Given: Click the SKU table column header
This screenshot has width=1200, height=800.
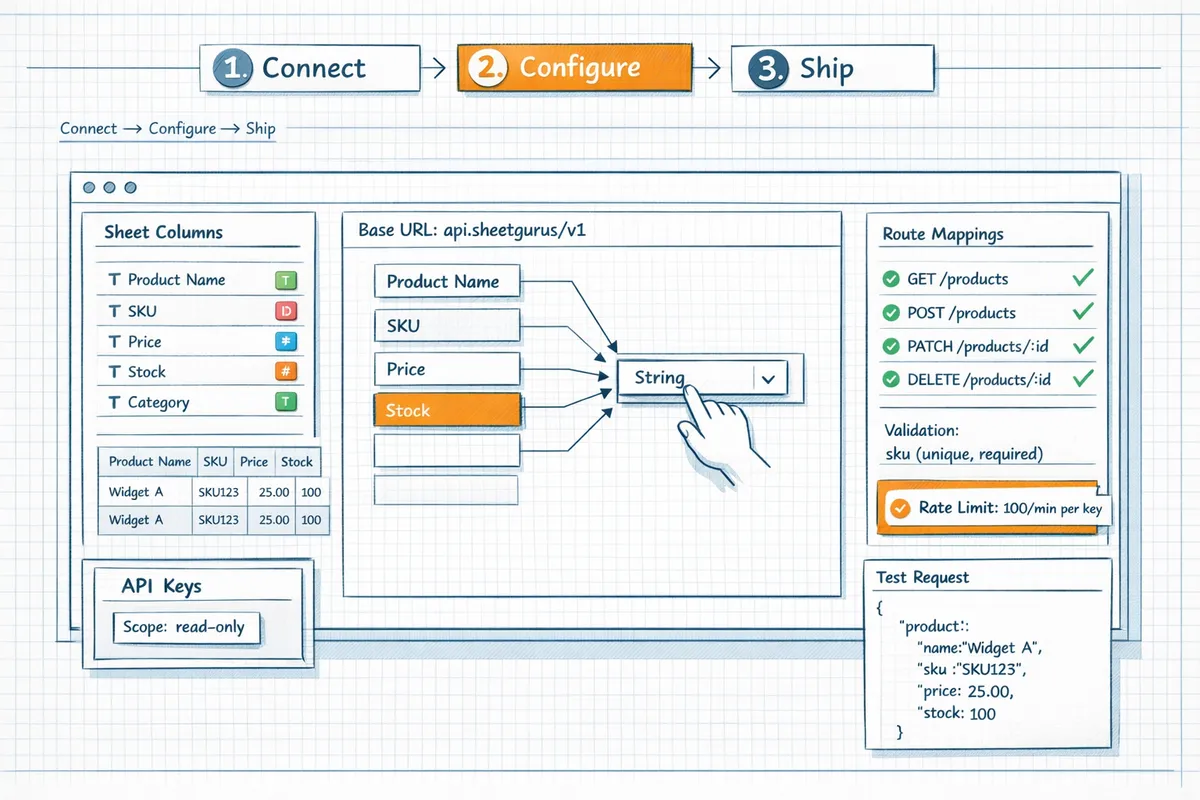Looking at the screenshot, I should click(x=215, y=461).
